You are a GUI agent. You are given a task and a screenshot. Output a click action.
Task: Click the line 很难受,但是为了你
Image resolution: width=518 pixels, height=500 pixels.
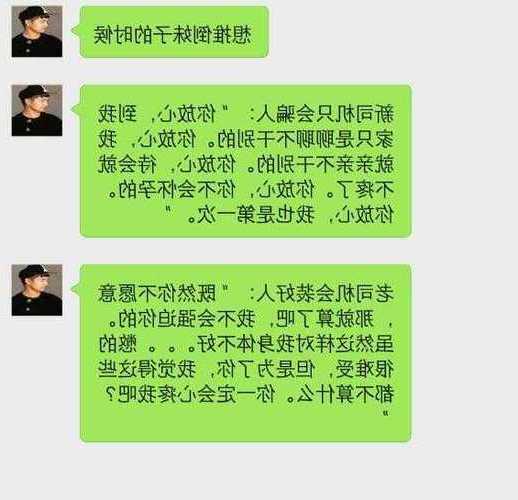click(246, 369)
